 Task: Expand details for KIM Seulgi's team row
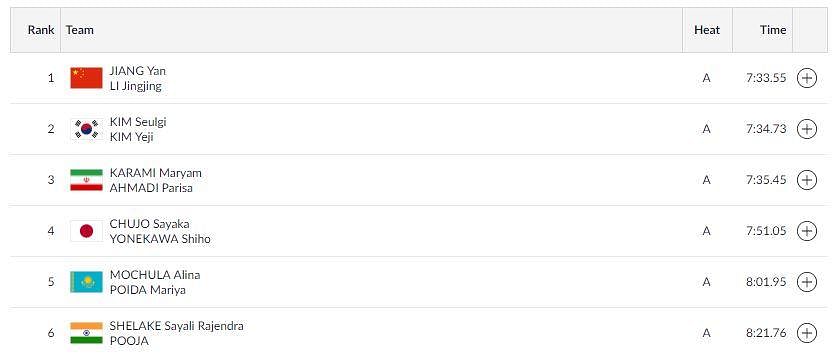[x=806, y=129]
